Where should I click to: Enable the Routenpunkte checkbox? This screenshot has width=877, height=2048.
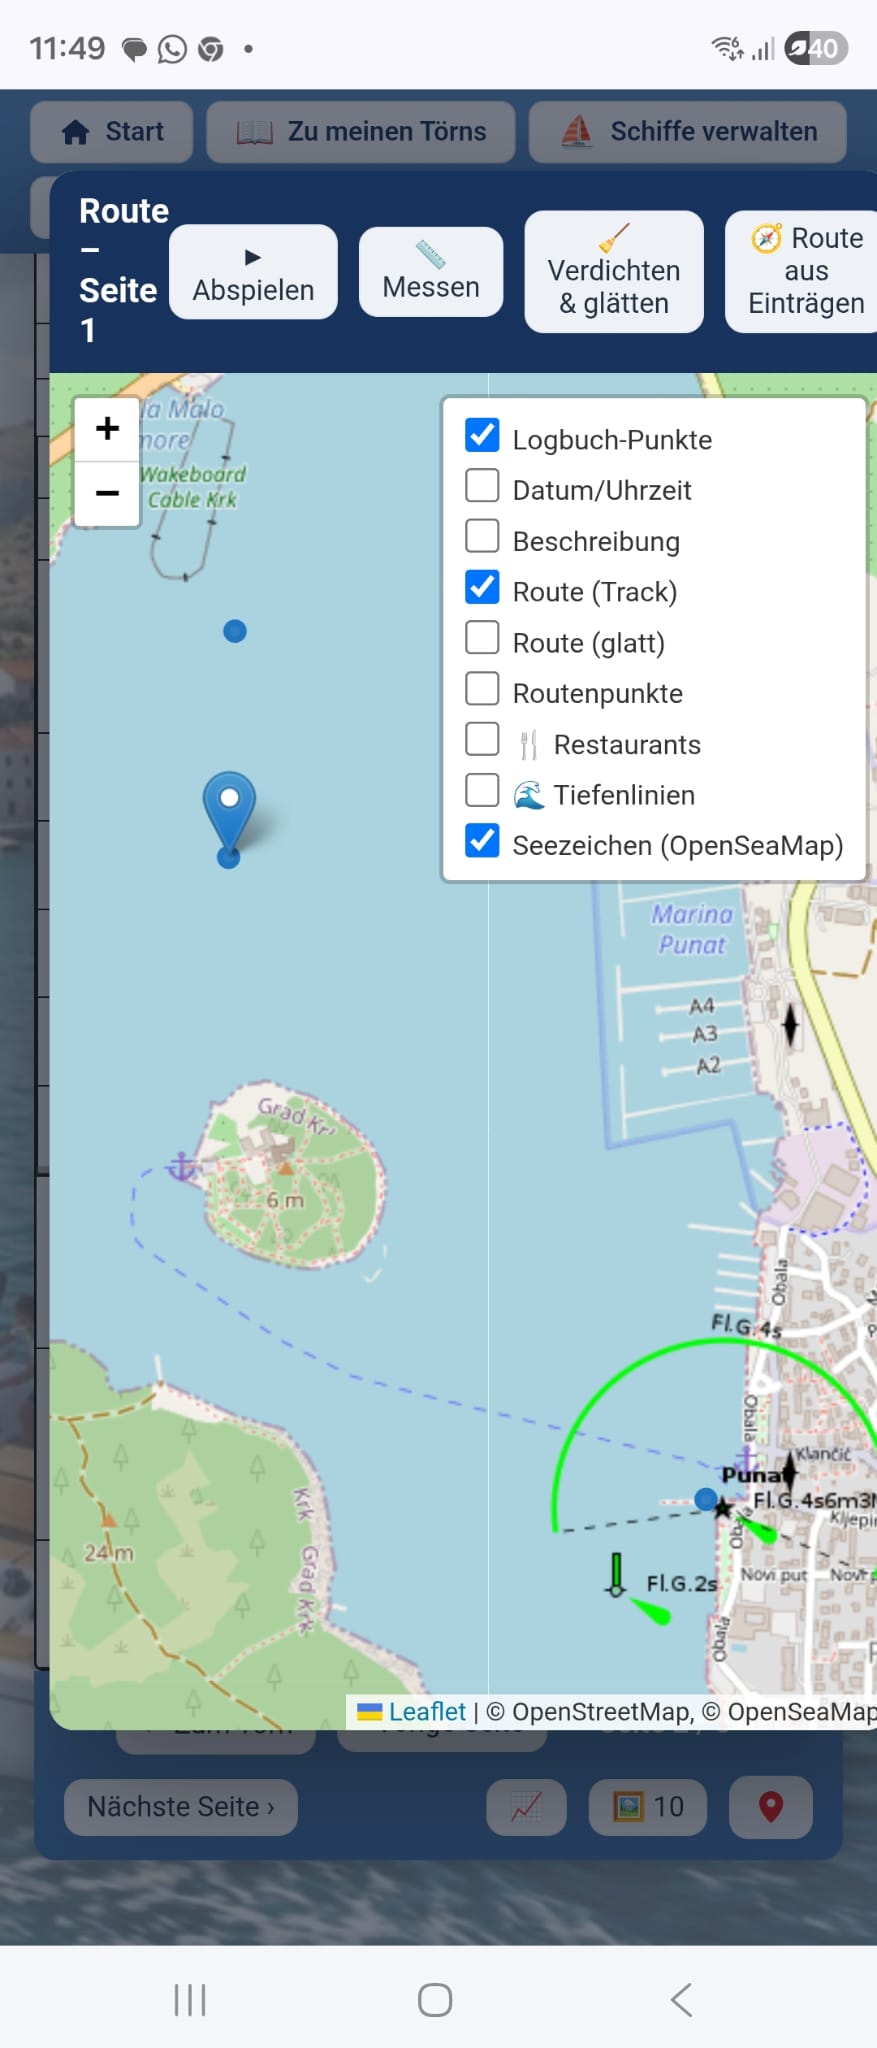(x=482, y=689)
